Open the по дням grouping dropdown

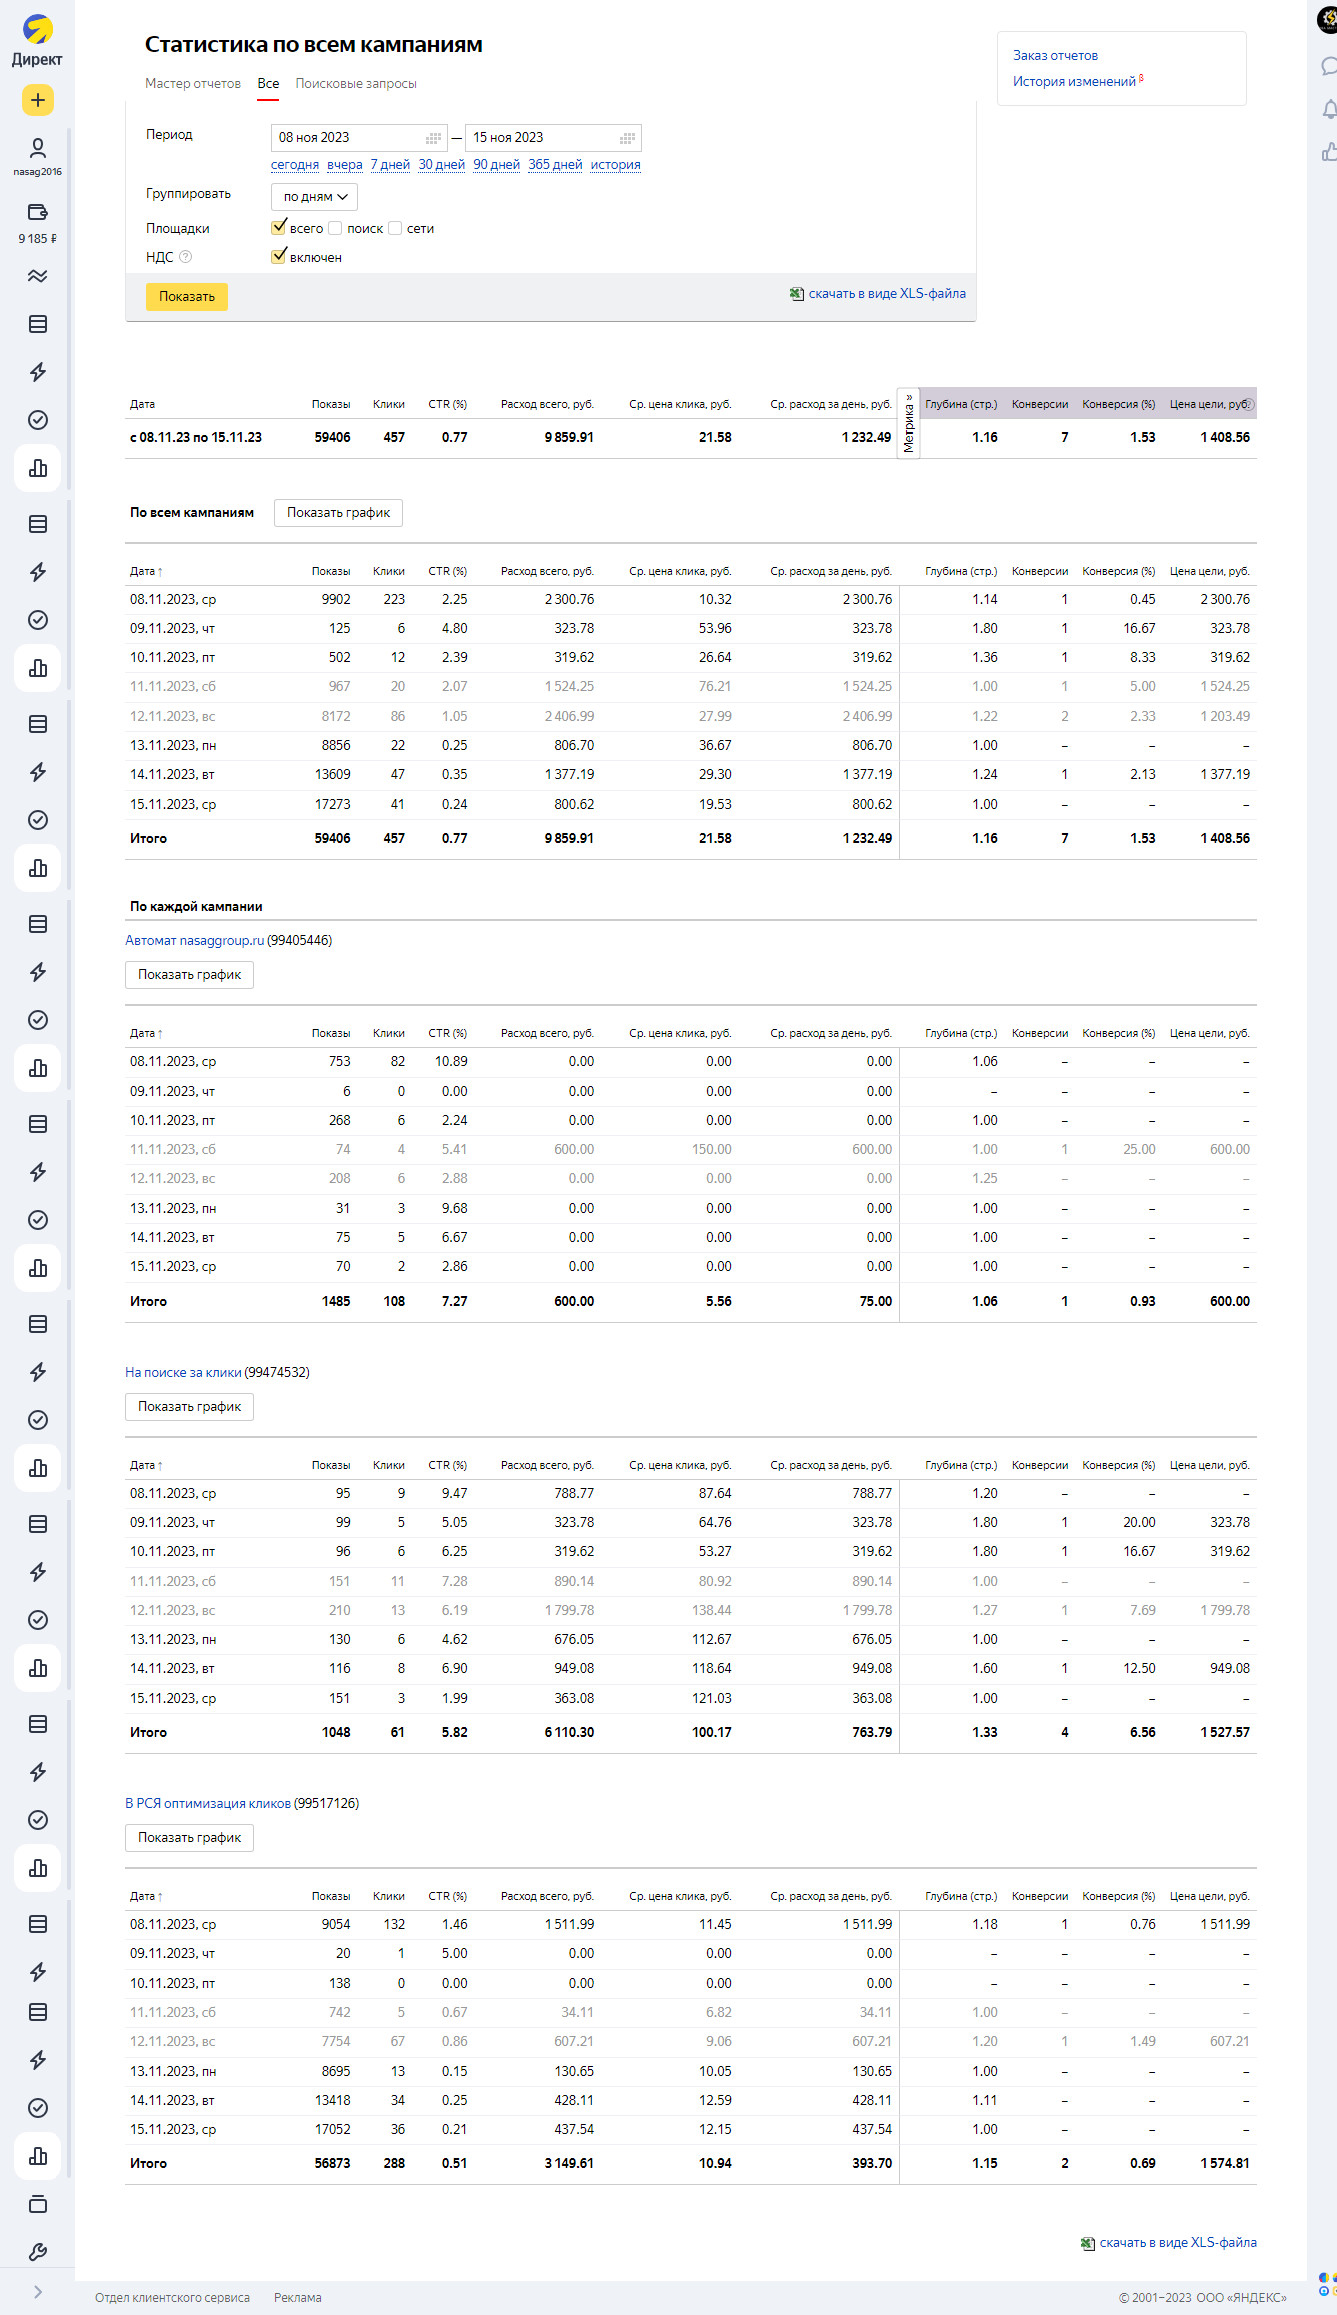314,197
